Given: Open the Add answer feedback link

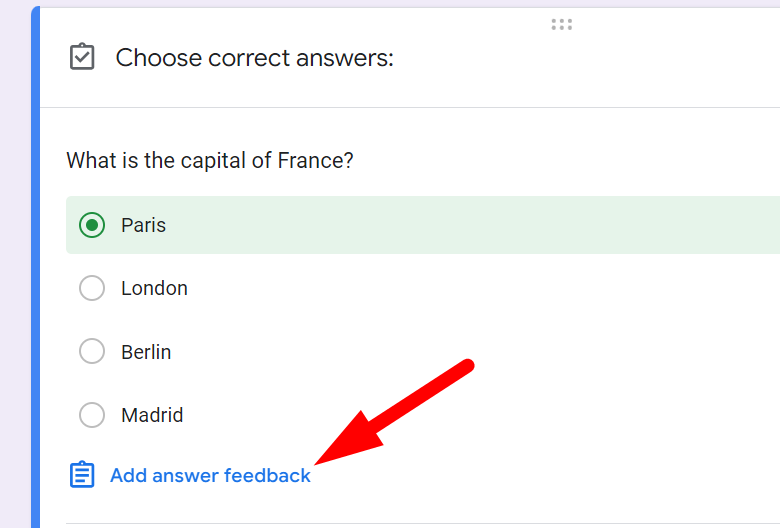Looking at the screenshot, I should click(210, 476).
